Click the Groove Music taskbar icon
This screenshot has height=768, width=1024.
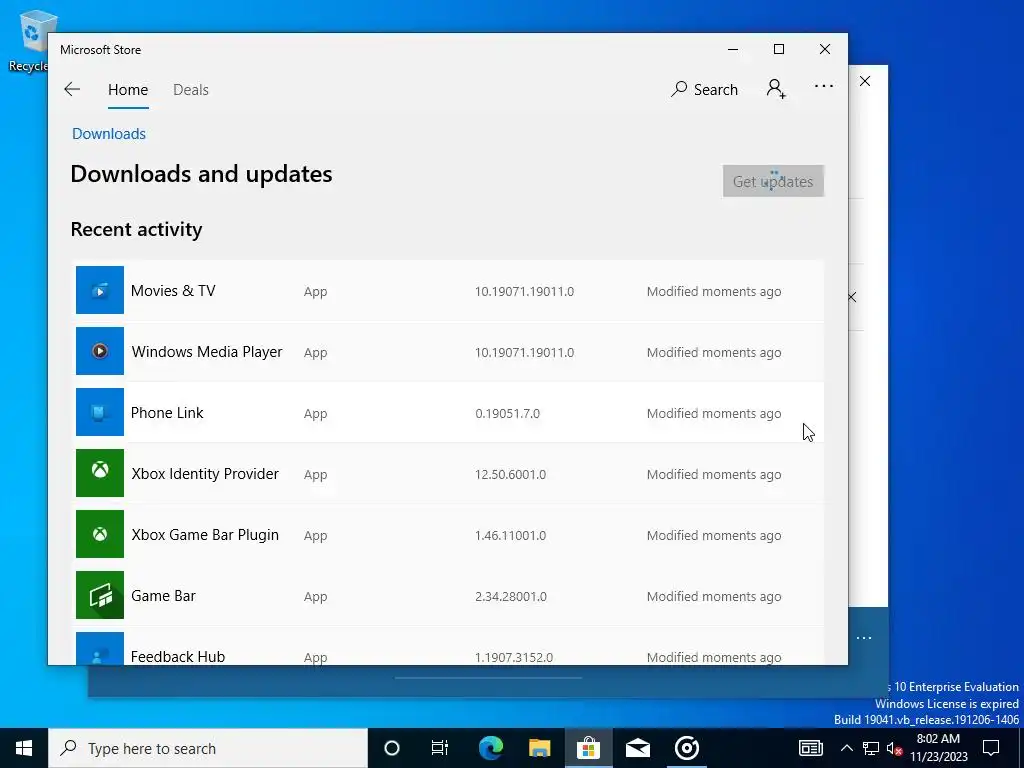tap(686, 748)
